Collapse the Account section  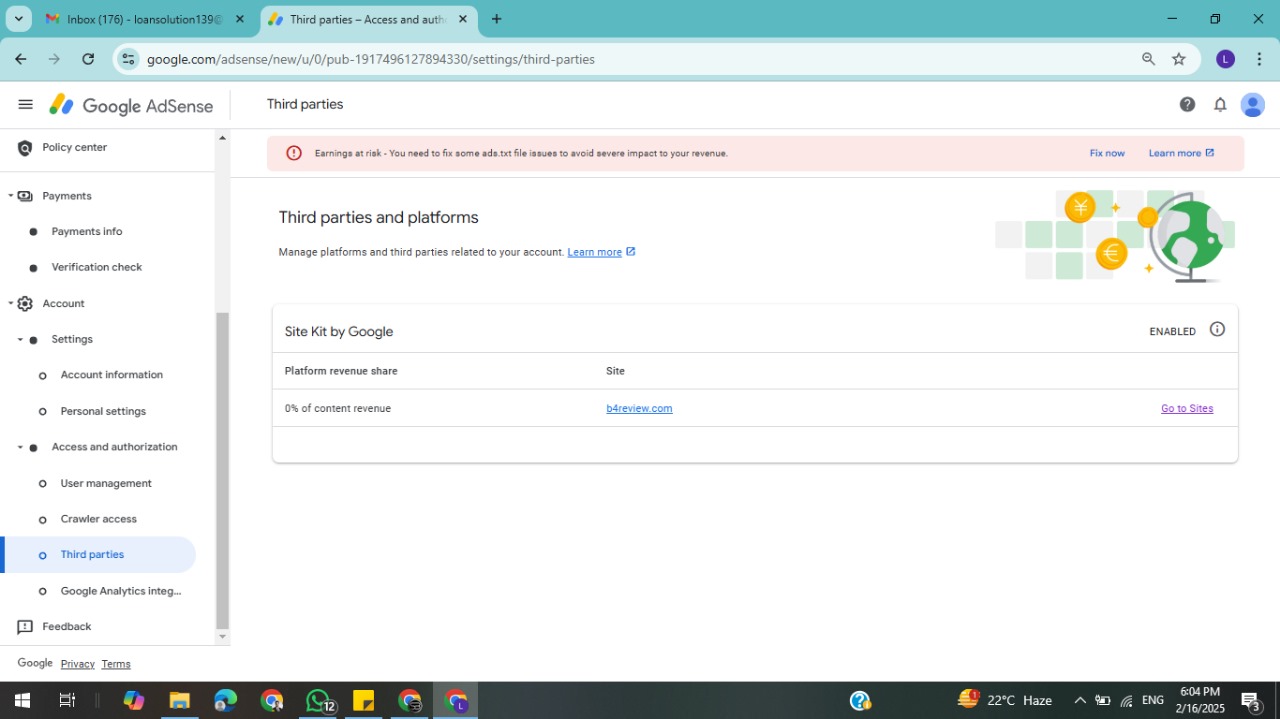click(x=11, y=304)
